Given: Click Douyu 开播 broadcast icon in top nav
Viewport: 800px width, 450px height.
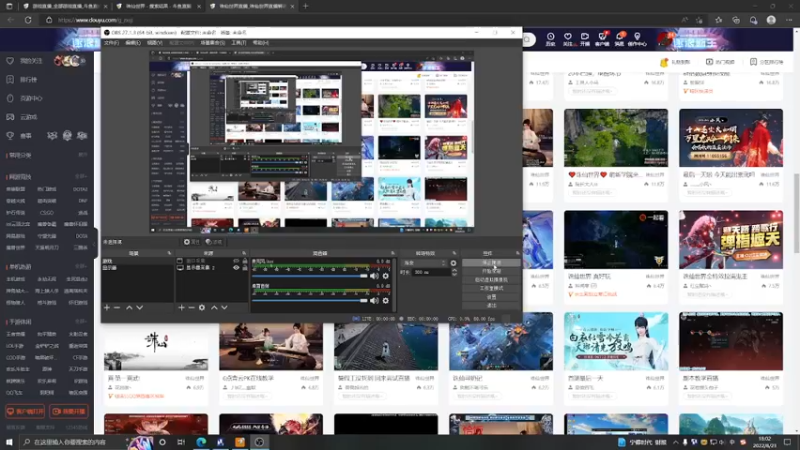Looking at the screenshot, I should (x=585, y=39).
